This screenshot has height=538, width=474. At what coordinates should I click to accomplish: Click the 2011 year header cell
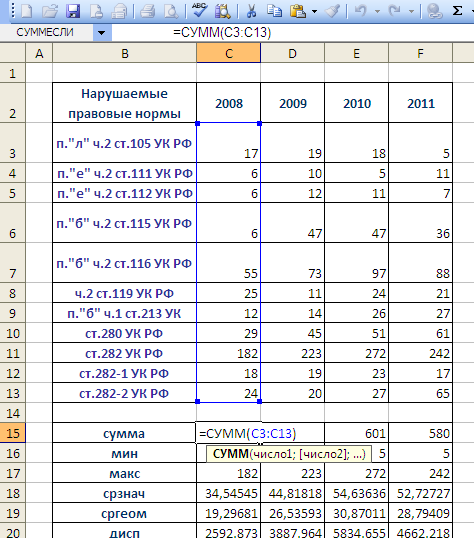[x=420, y=103]
